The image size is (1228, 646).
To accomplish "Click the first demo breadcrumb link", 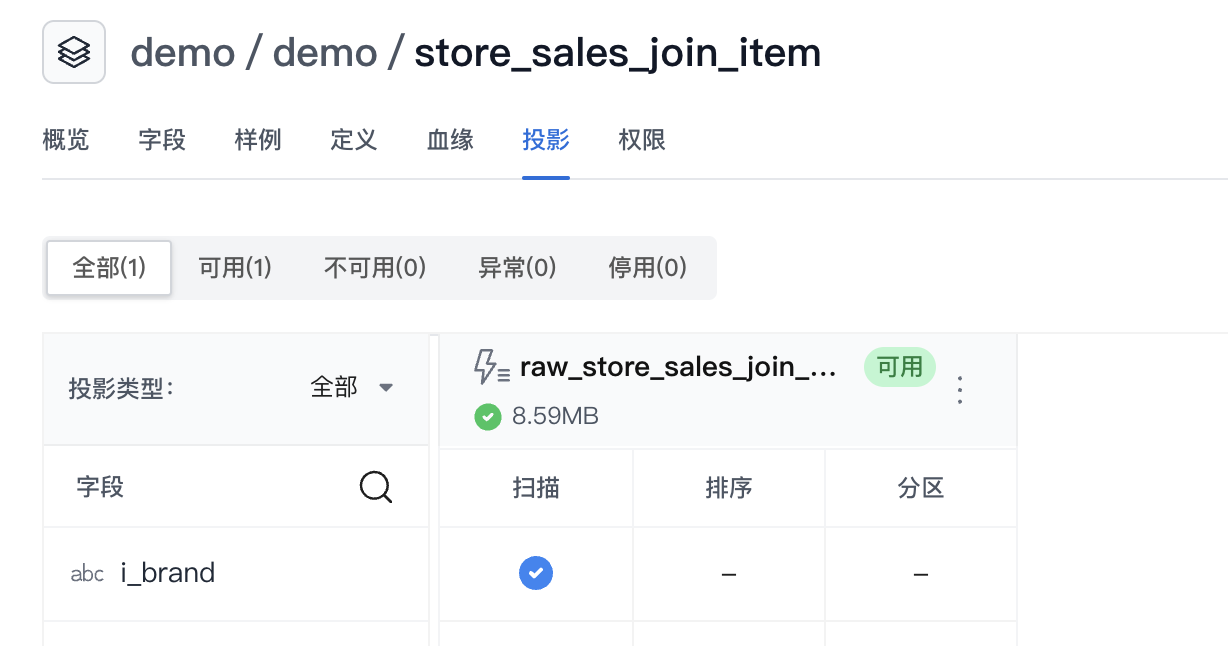I will pos(180,52).
